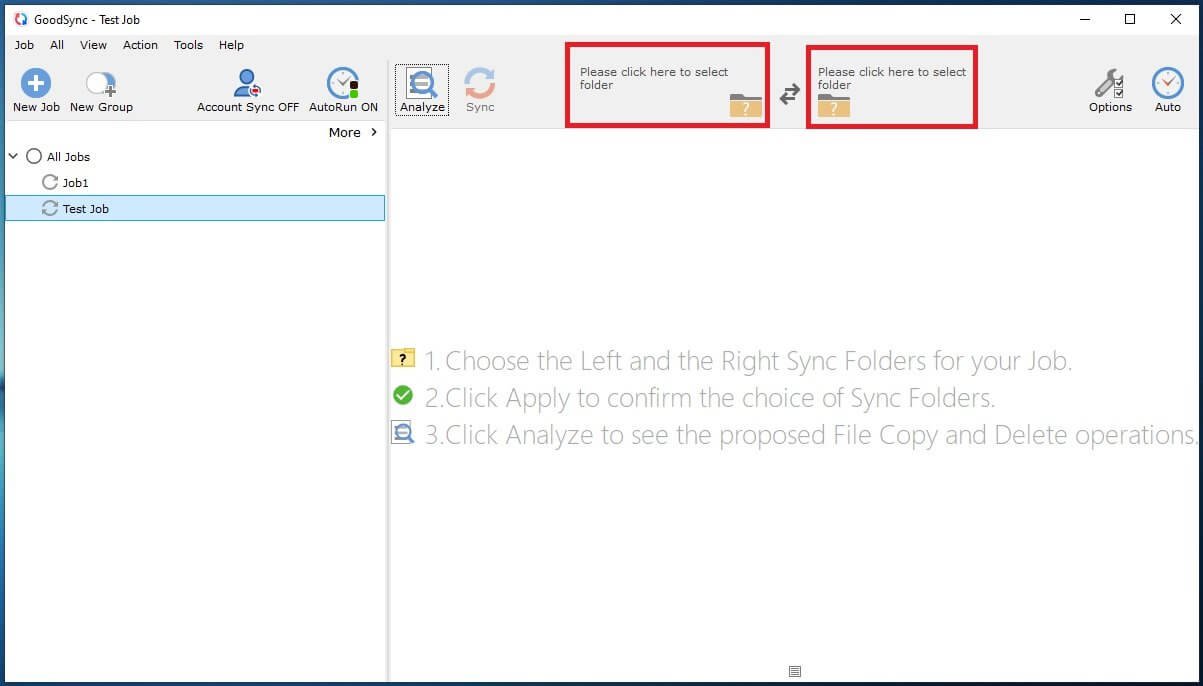Click step 1 'Choose the Left and the Right Sync Folders' text

click(748, 361)
